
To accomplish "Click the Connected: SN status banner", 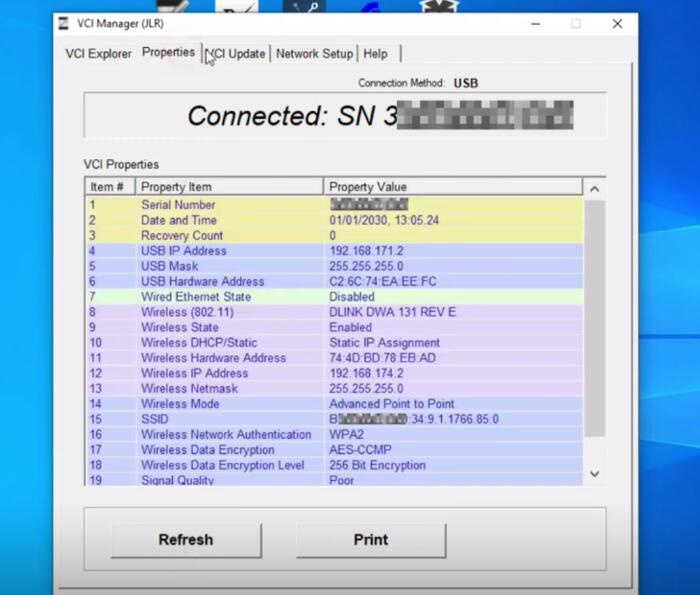I will pyautogui.click(x=345, y=116).
